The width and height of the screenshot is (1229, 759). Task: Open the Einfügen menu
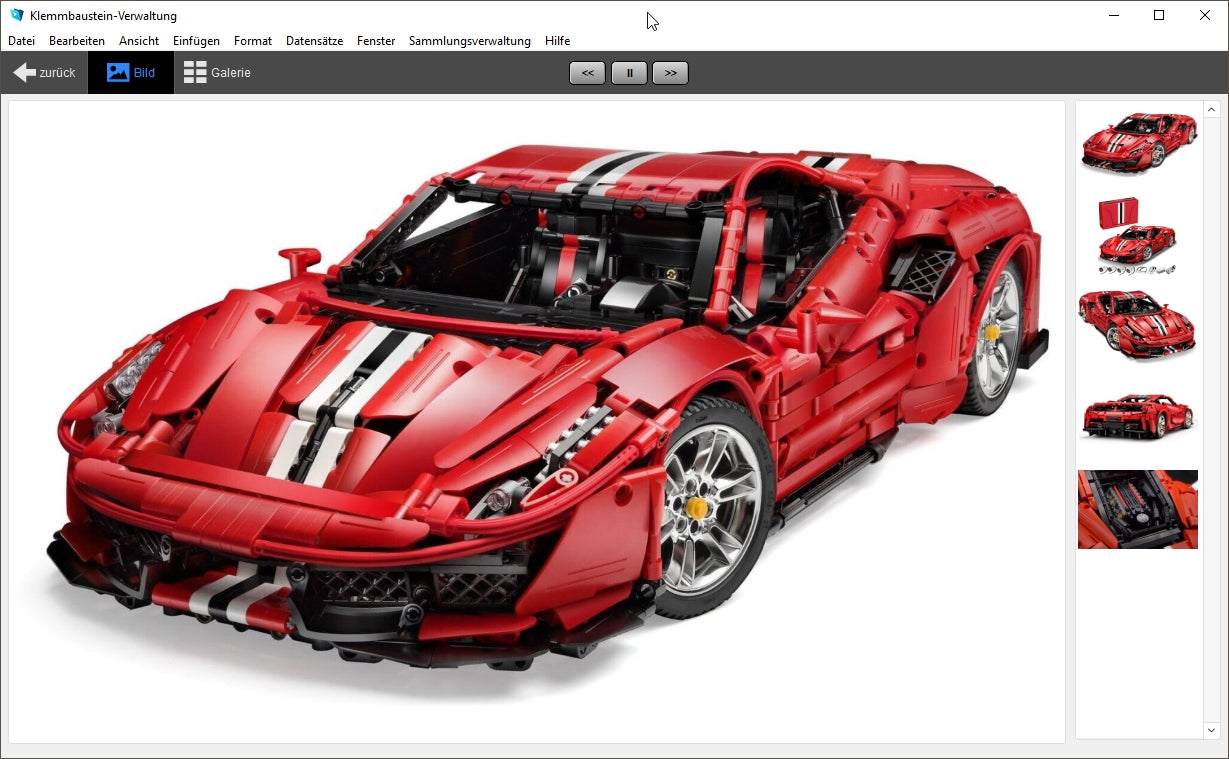coord(196,41)
